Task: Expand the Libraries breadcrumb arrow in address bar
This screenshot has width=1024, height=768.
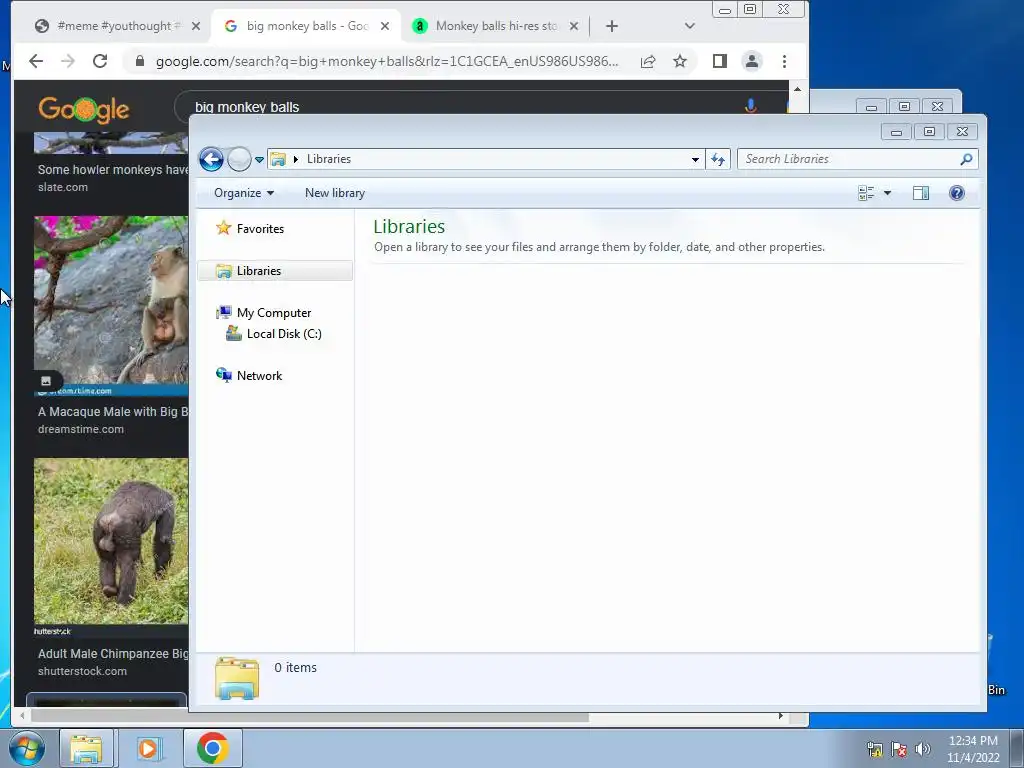Action: pos(296,159)
